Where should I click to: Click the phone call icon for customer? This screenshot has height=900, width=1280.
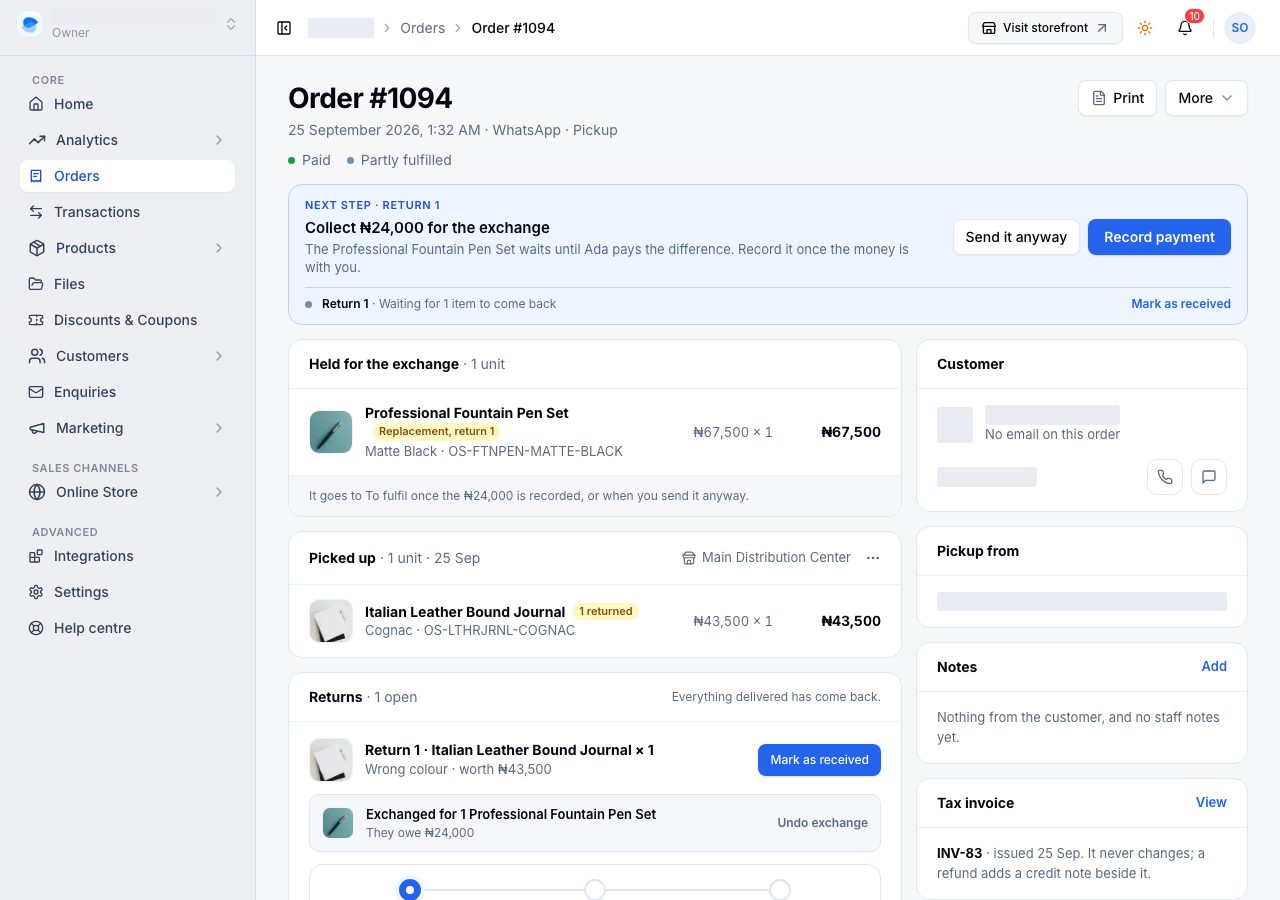[x=1165, y=477]
